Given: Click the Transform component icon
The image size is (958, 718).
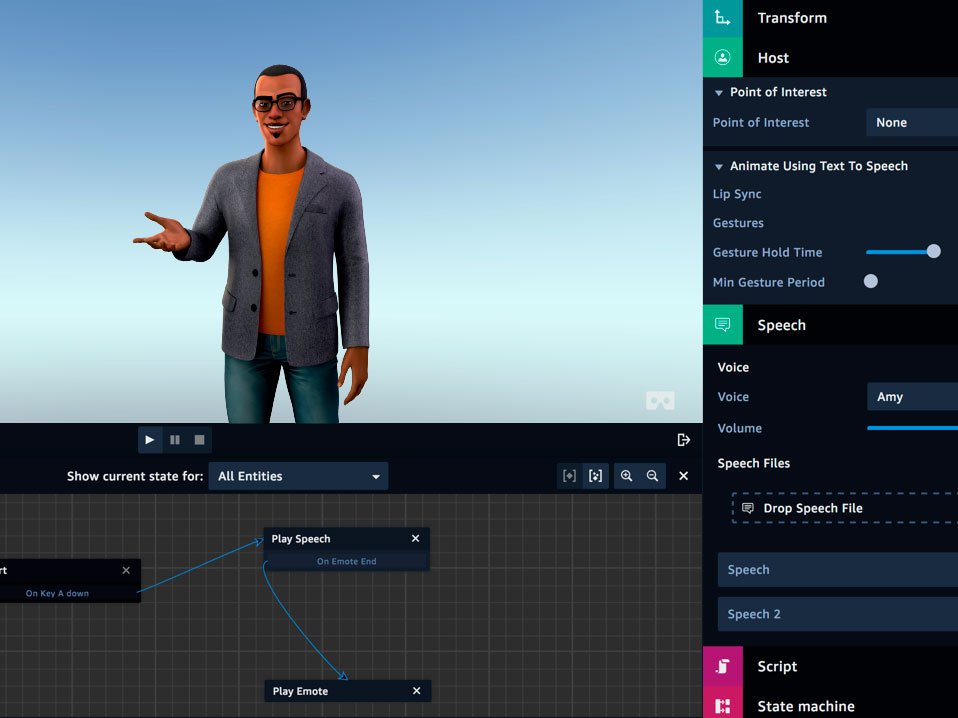Looking at the screenshot, I should click(722, 18).
